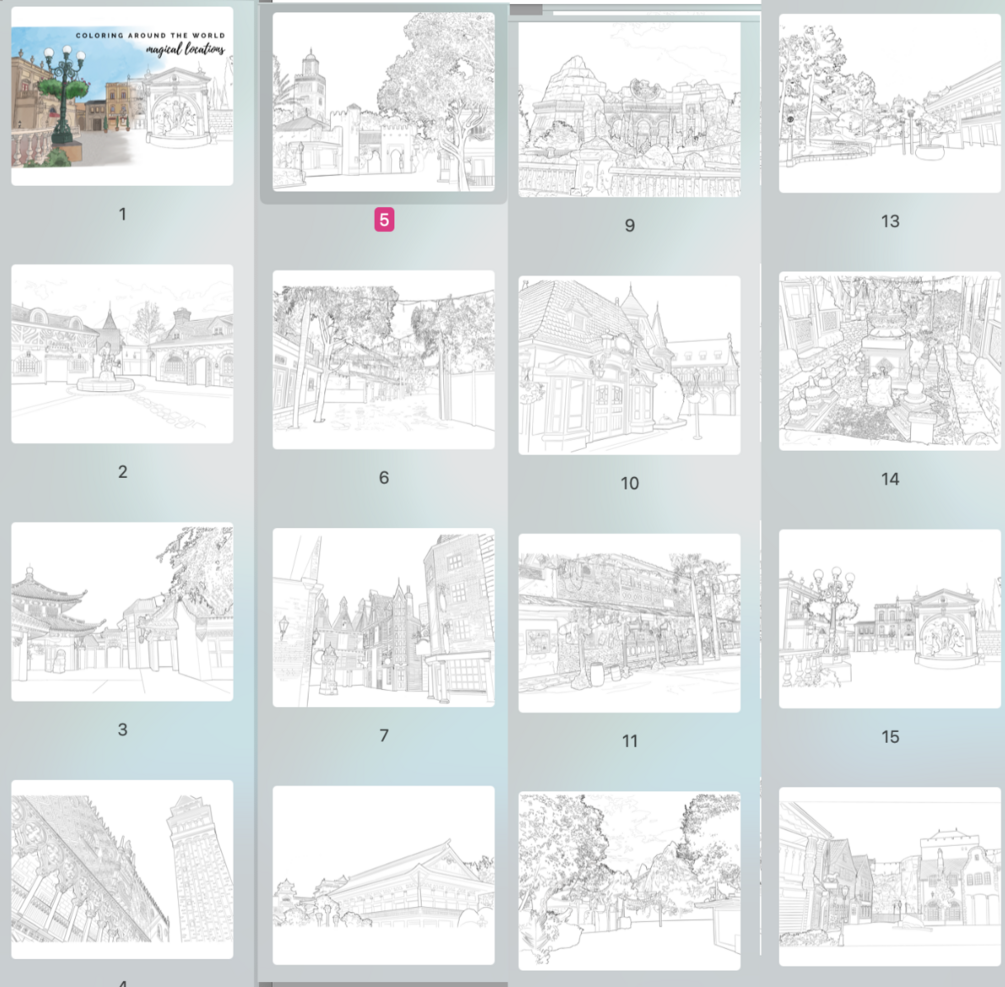
Task: Select the wooded path thumbnail below page 11
Action: (x=629, y=881)
